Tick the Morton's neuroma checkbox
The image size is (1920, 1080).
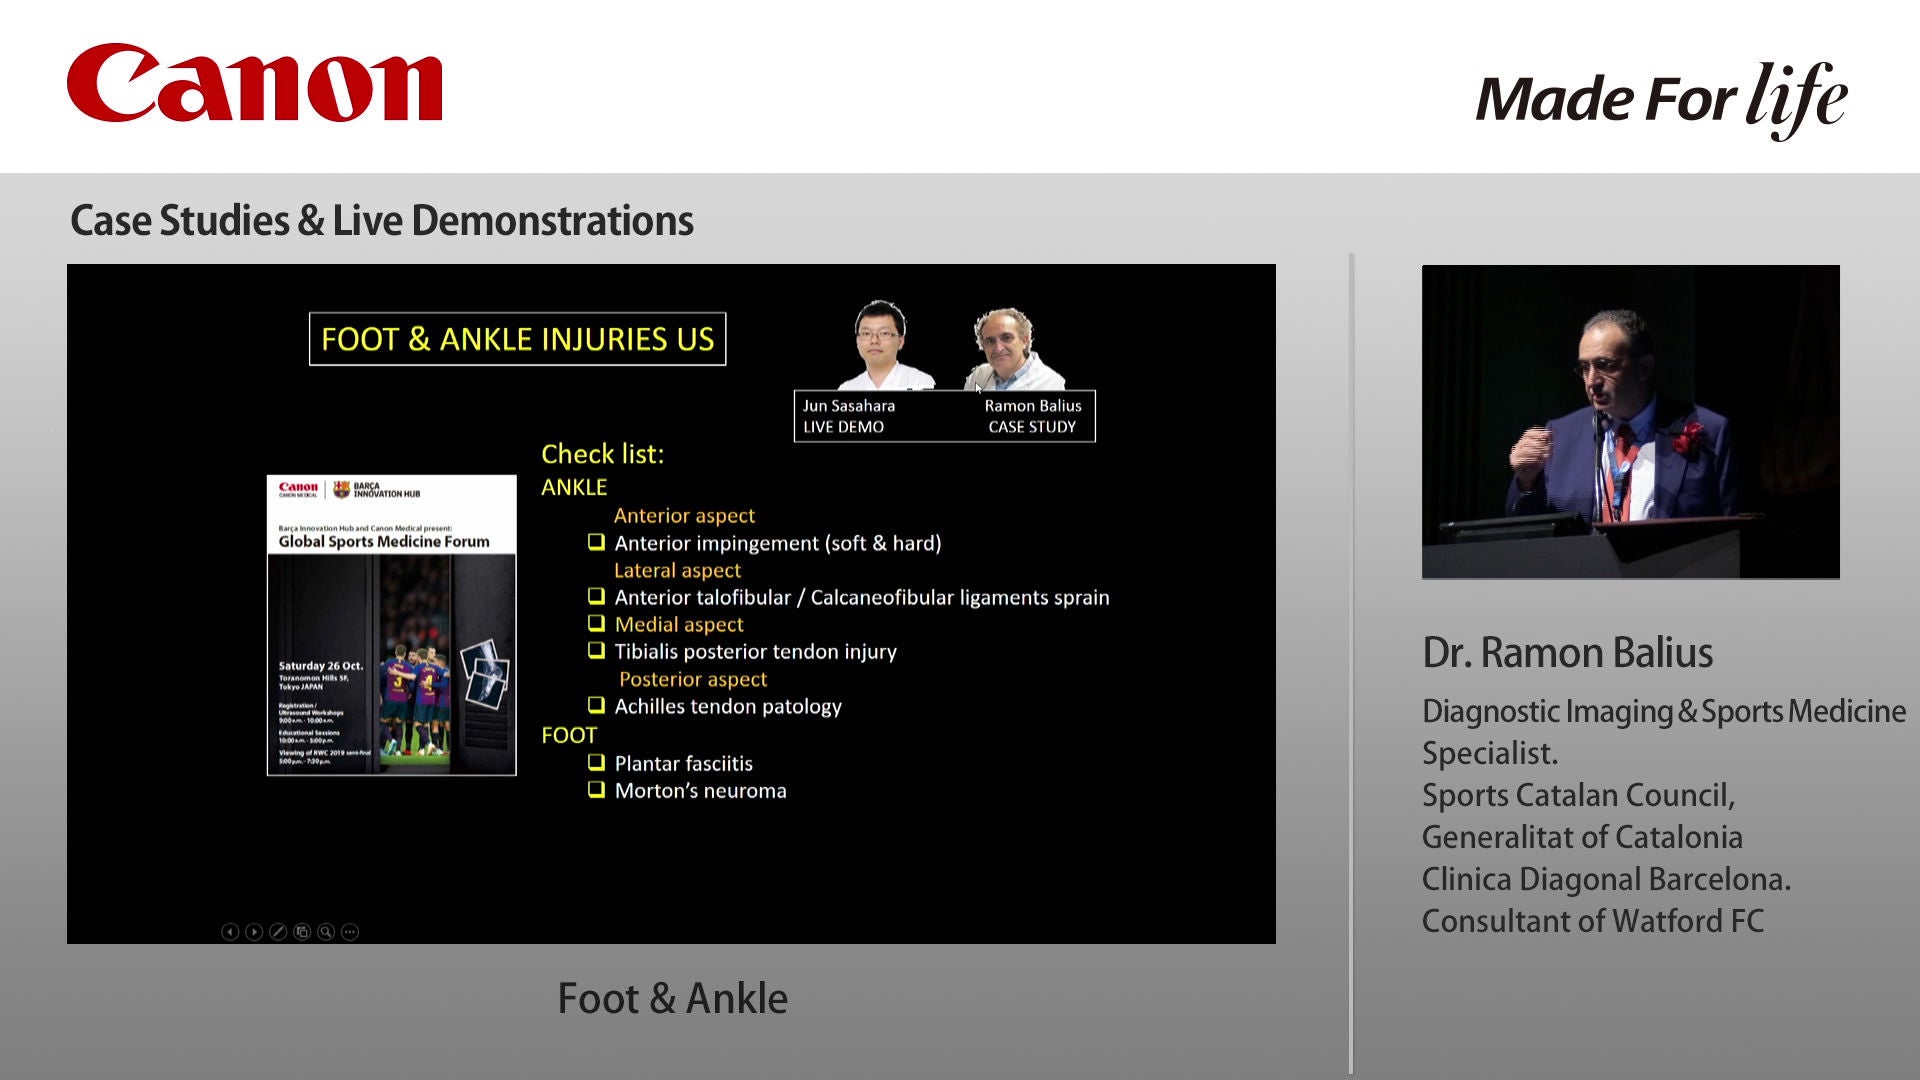(596, 789)
